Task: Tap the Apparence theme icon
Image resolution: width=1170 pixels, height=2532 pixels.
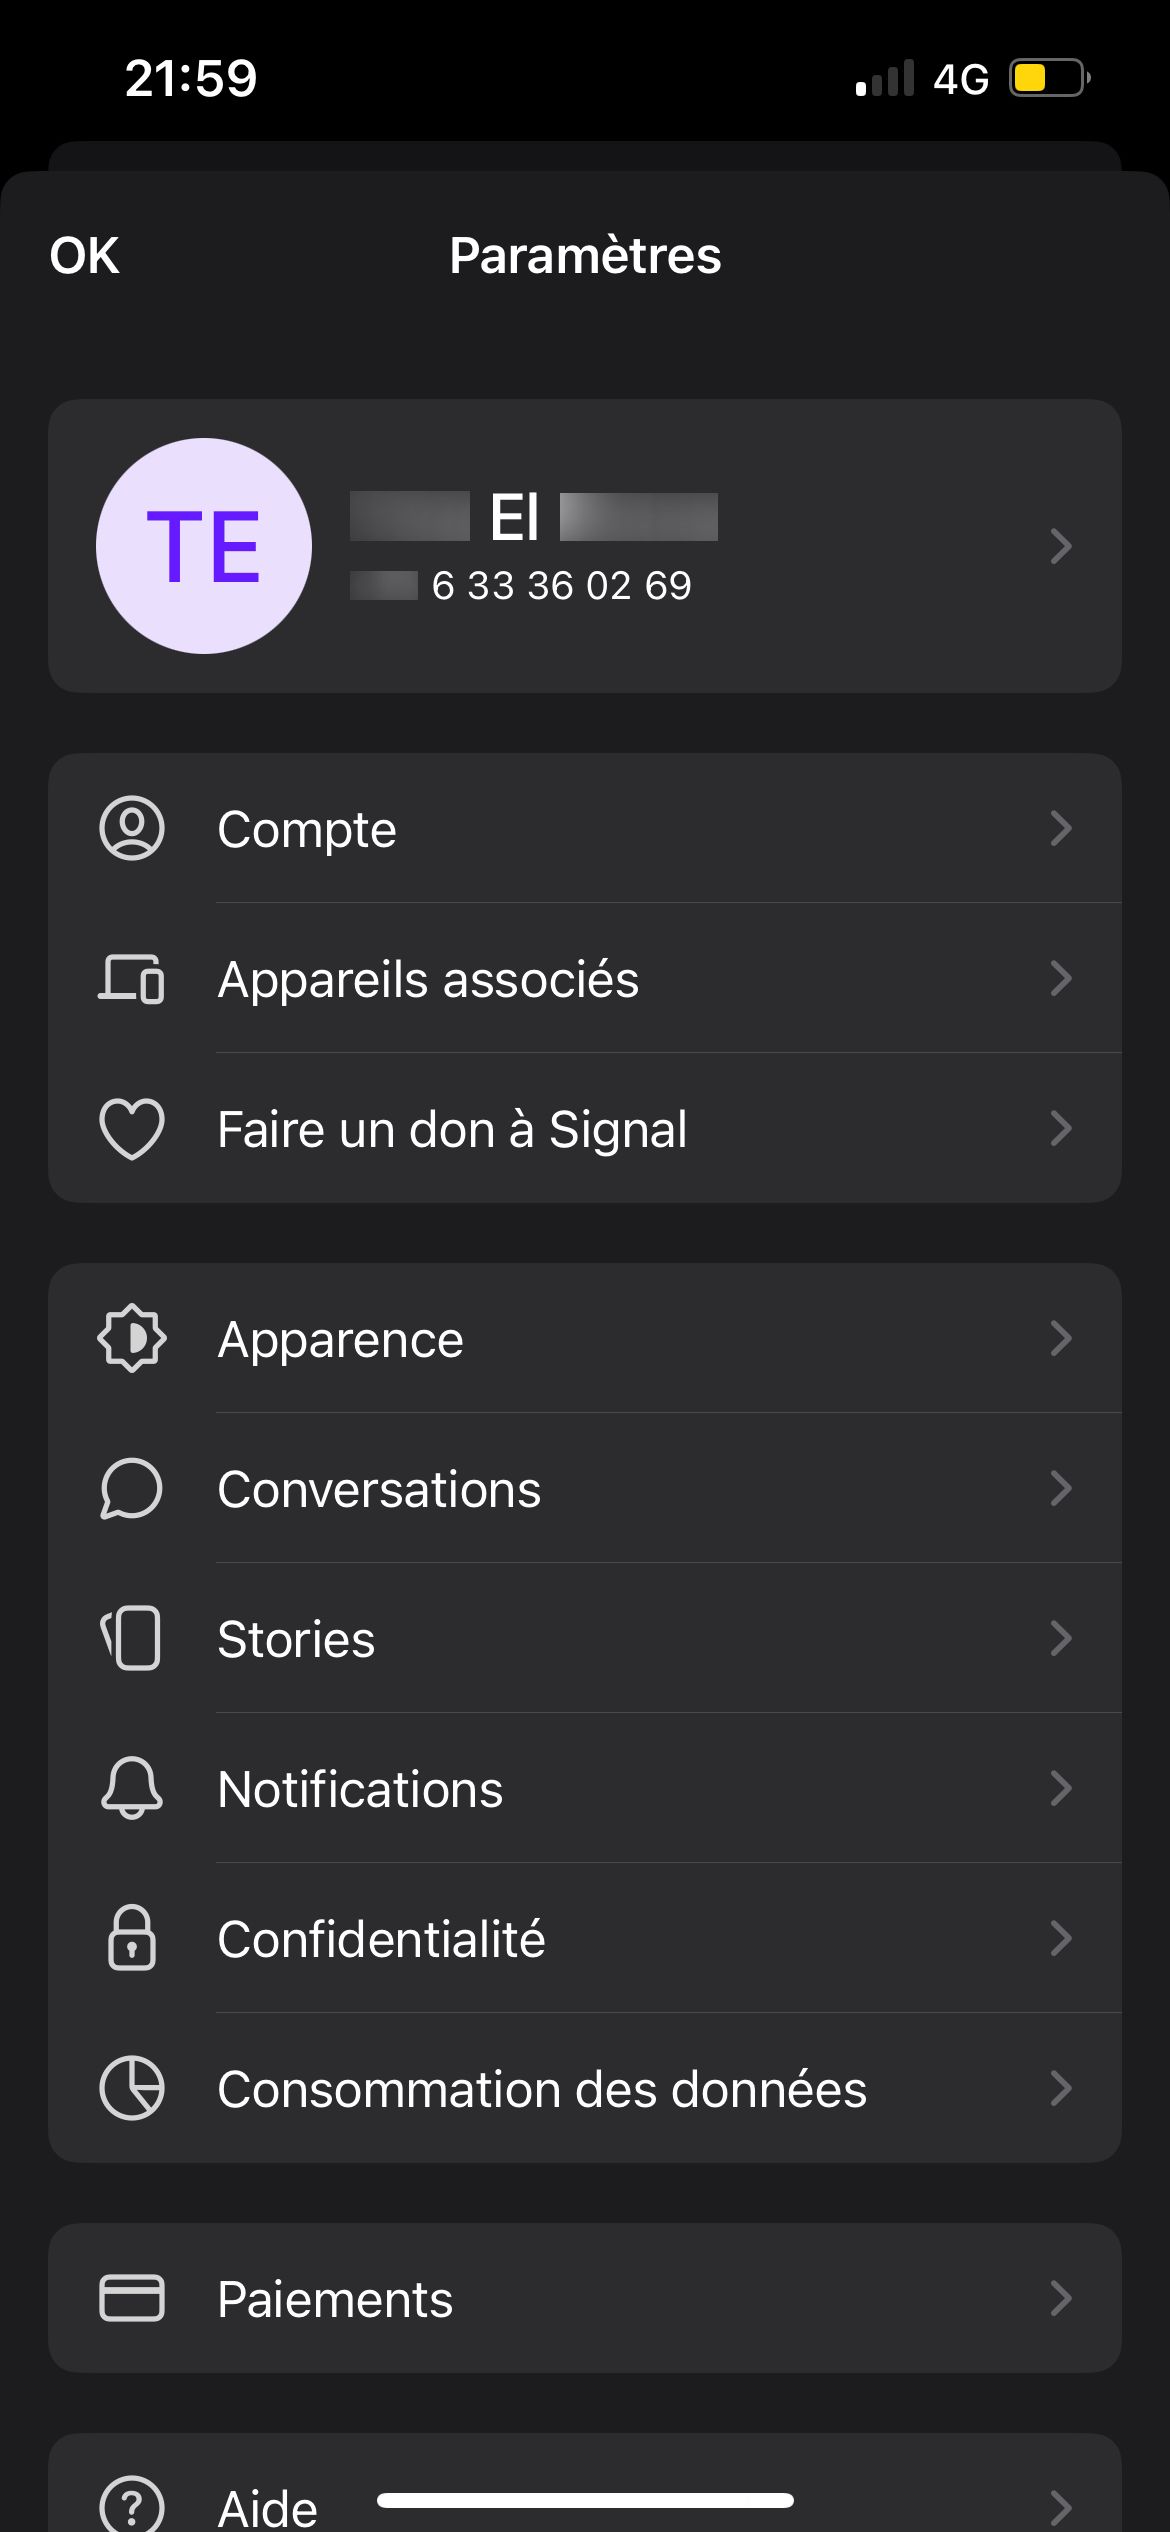Action: 131,1338
